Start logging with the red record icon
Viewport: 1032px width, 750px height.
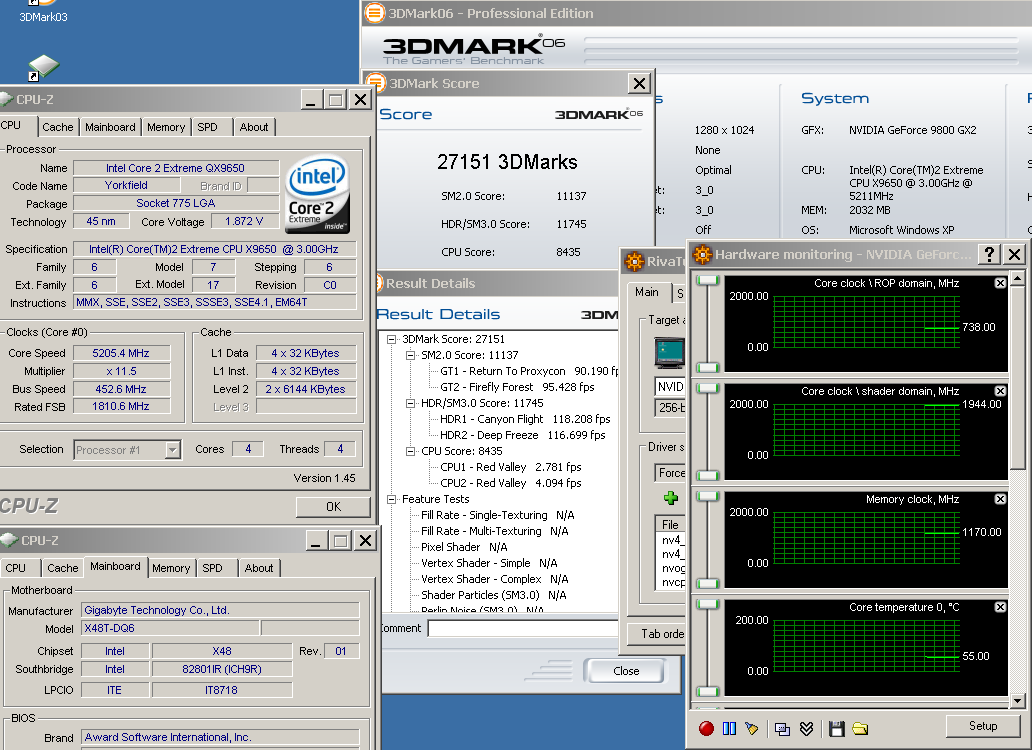[706, 728]
